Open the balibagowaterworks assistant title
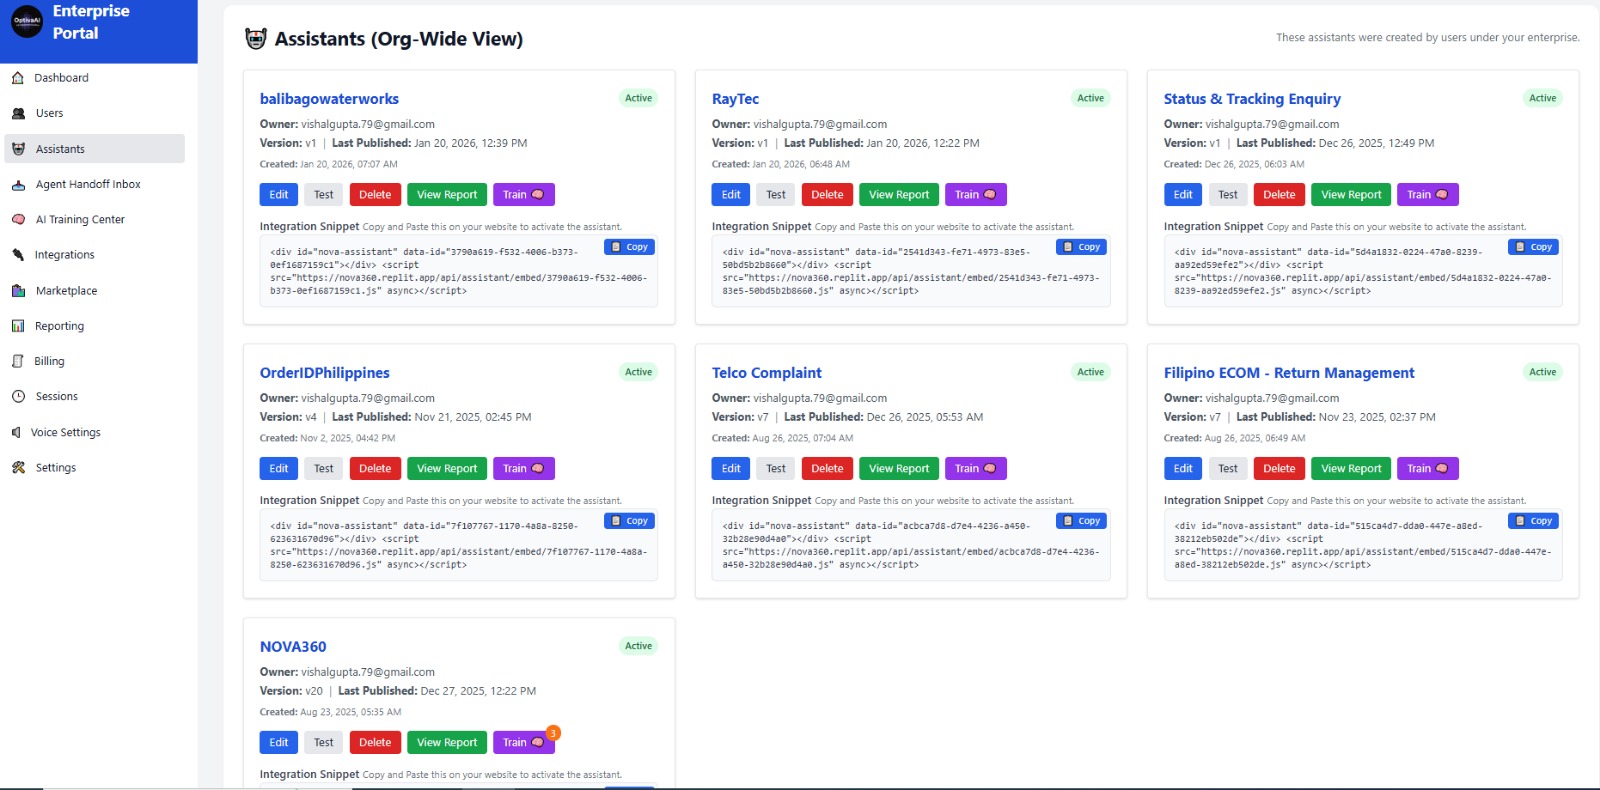 pos(329,99)
